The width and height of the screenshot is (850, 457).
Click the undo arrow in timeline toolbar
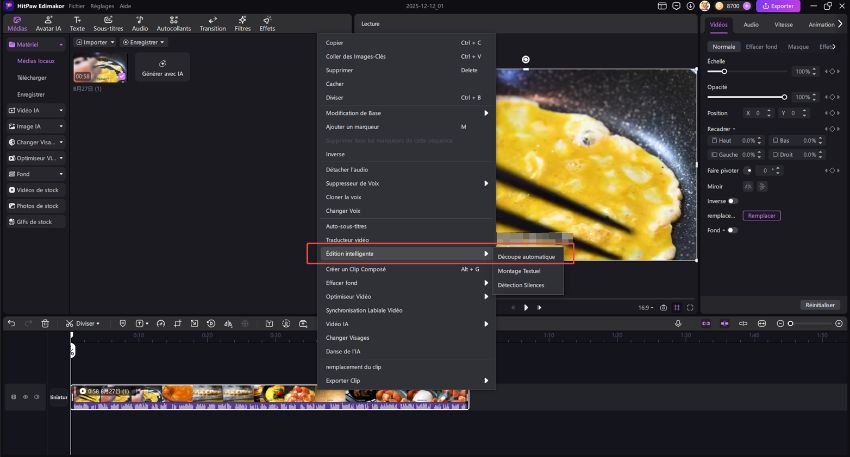(11, 324)
